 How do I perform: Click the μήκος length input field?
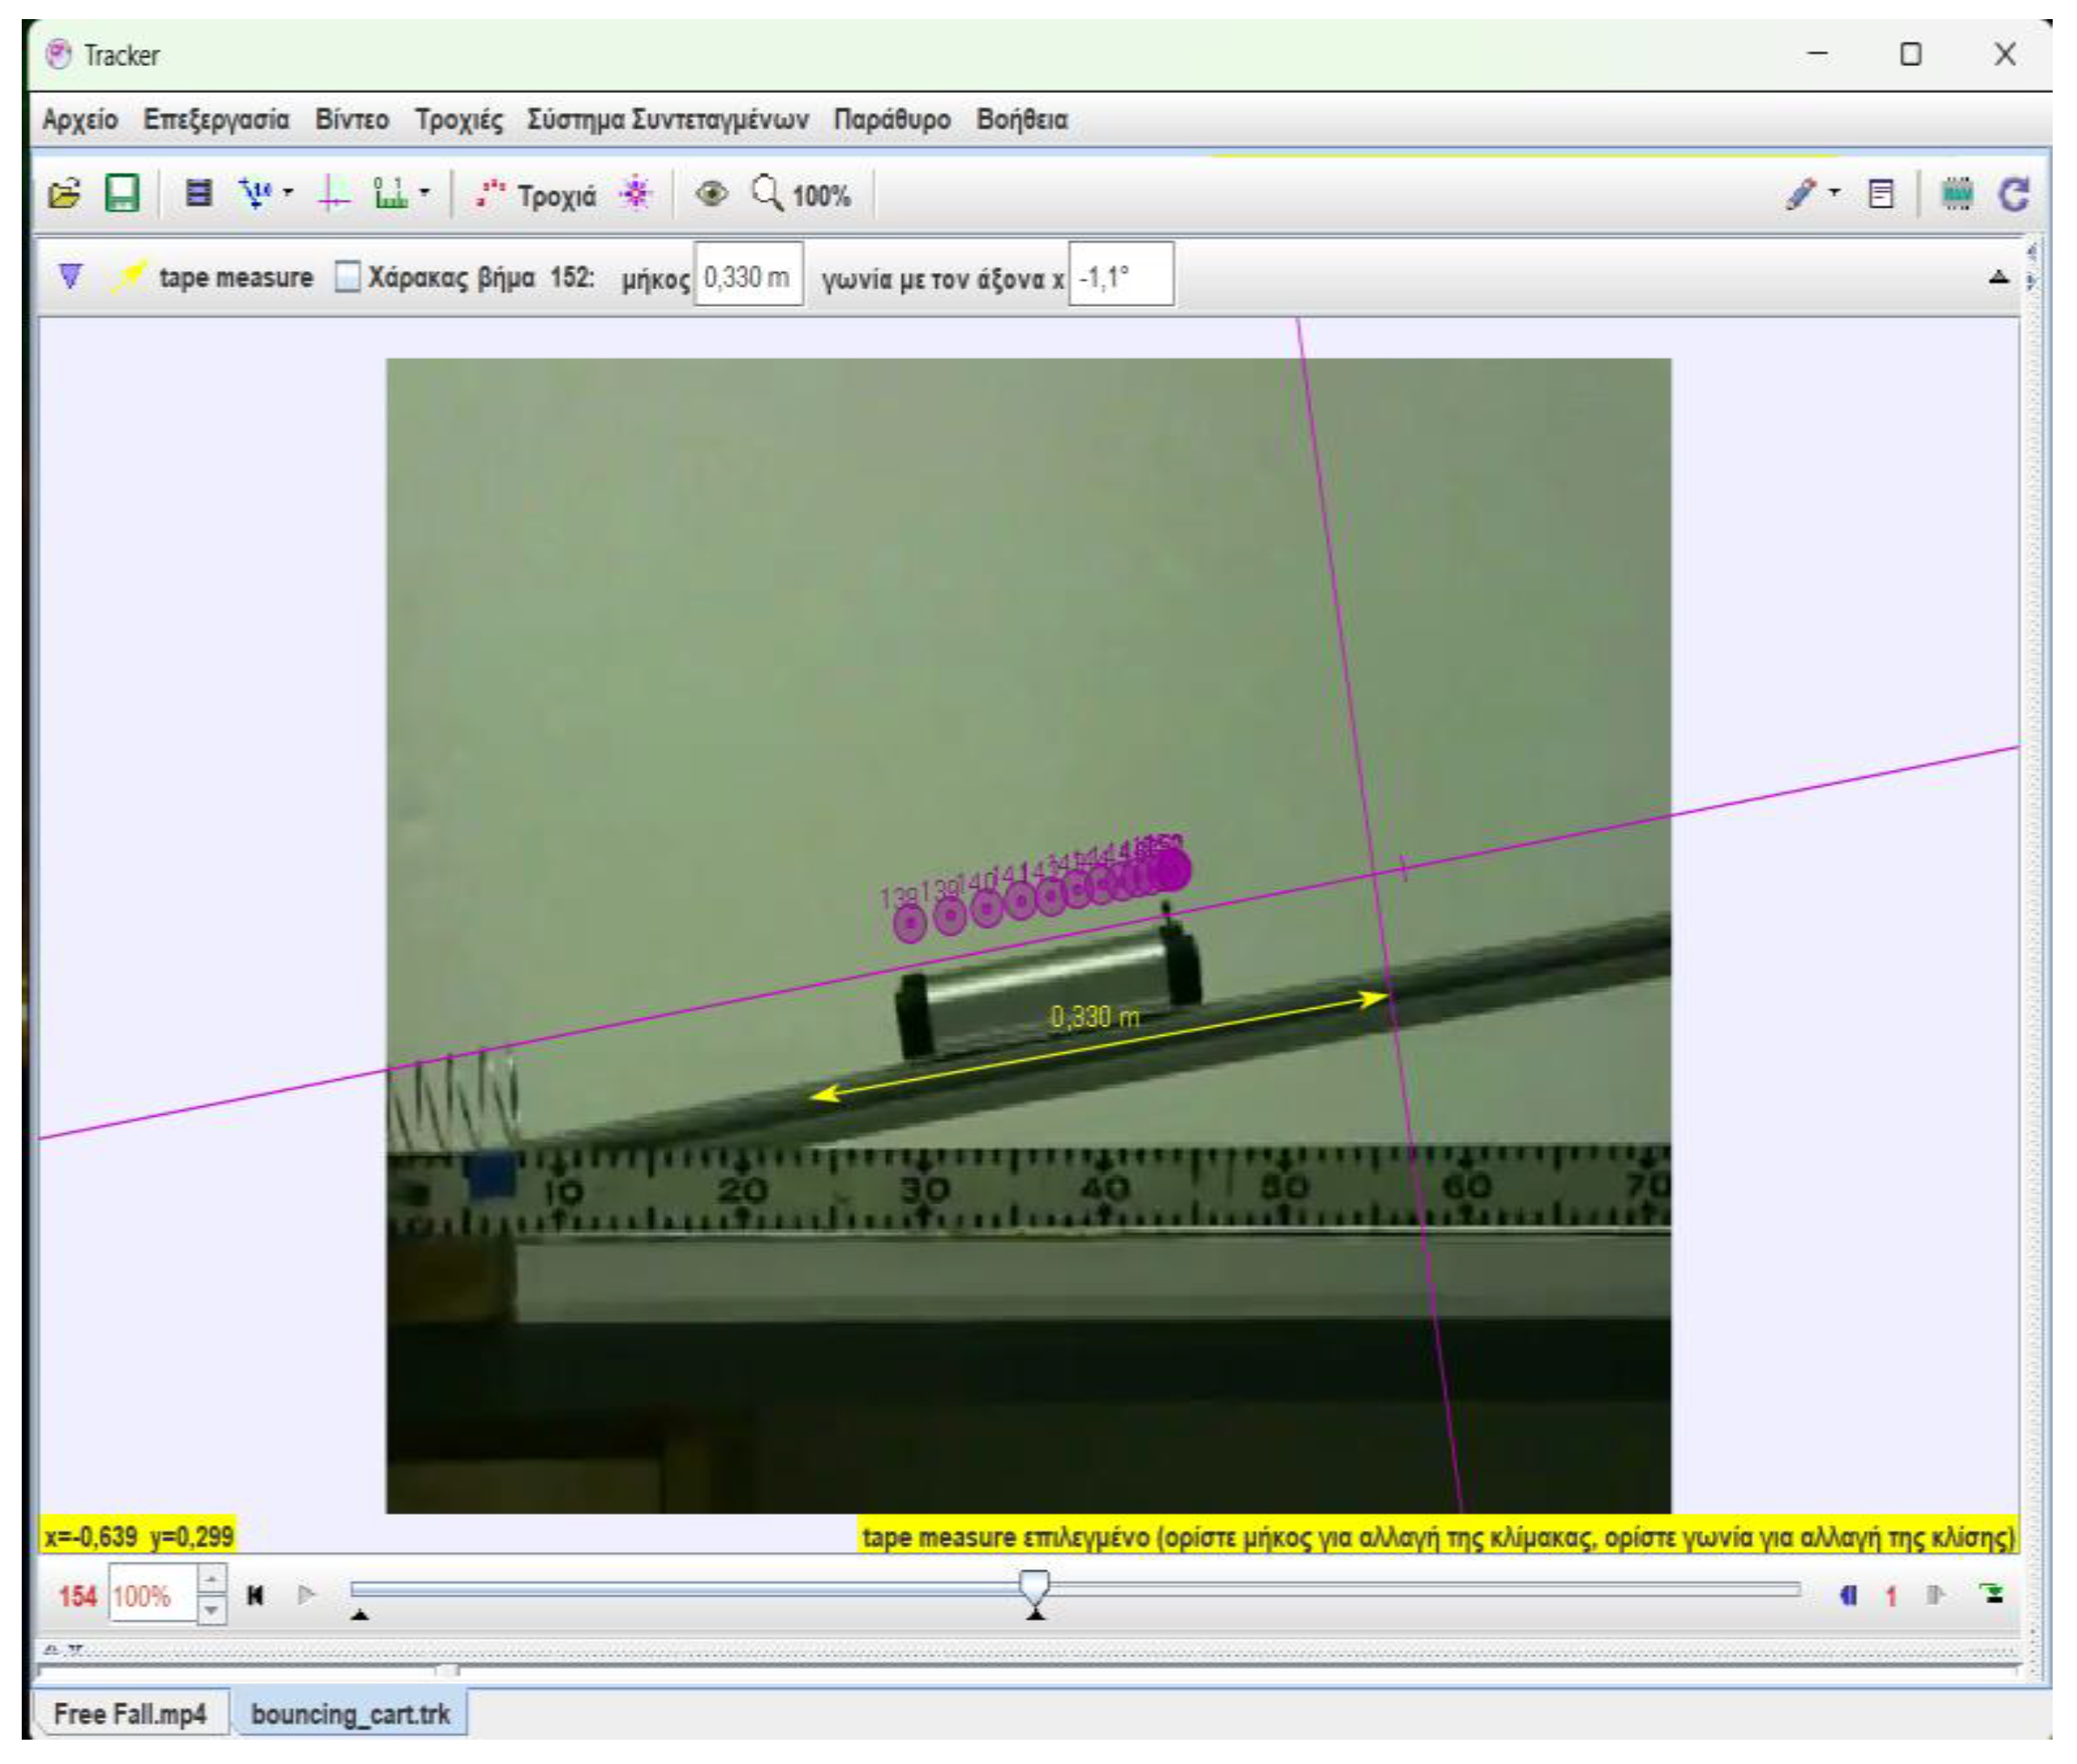(747, 277)
